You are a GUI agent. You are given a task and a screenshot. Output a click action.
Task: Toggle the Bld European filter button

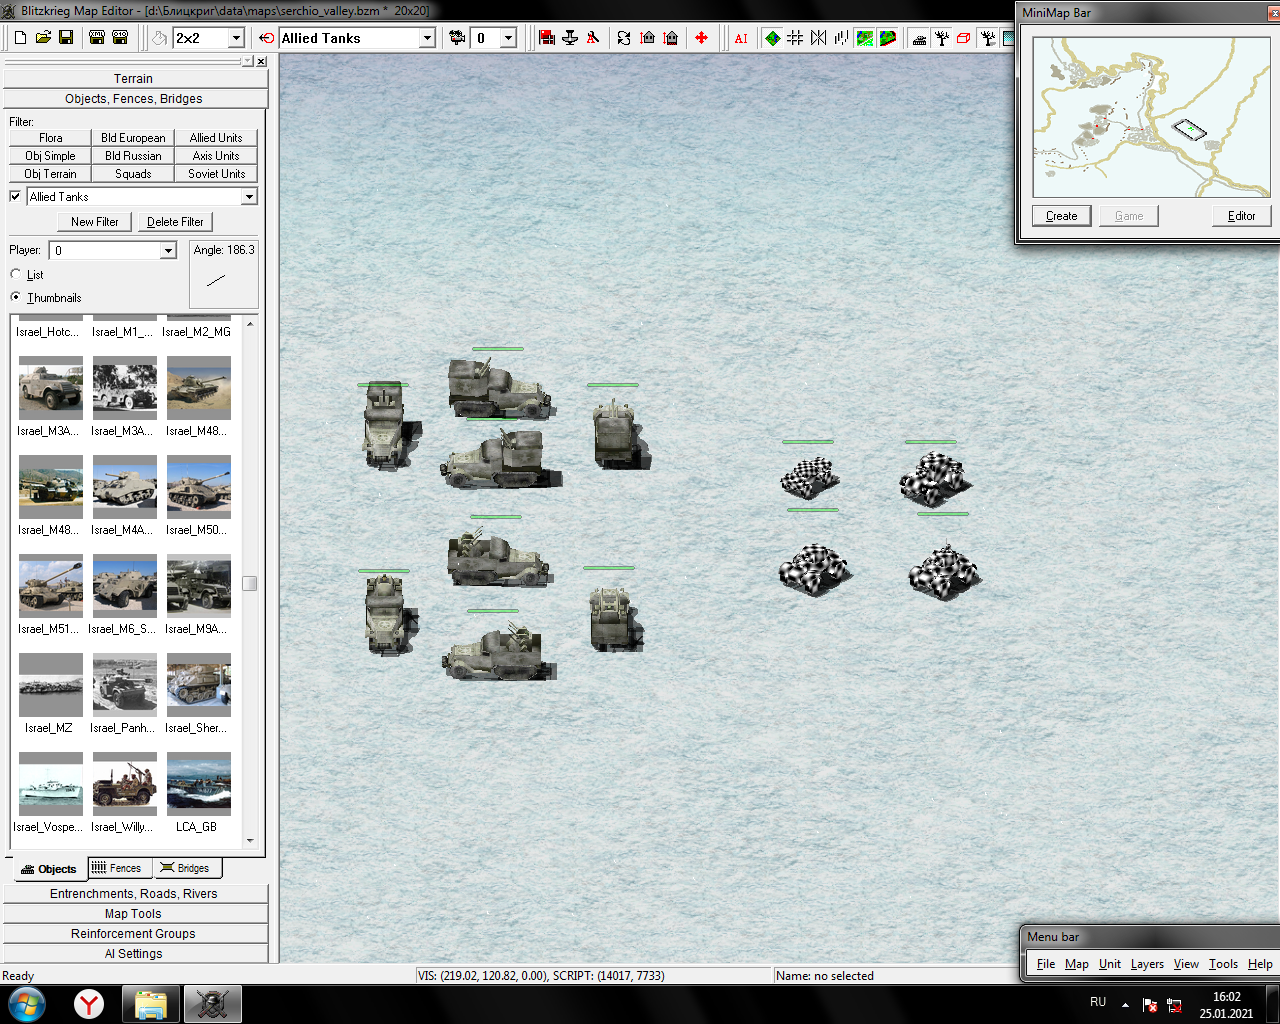133,138
